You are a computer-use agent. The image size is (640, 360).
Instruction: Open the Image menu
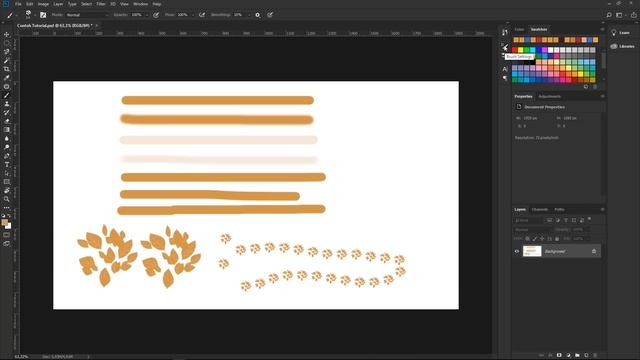pos(43,4)
